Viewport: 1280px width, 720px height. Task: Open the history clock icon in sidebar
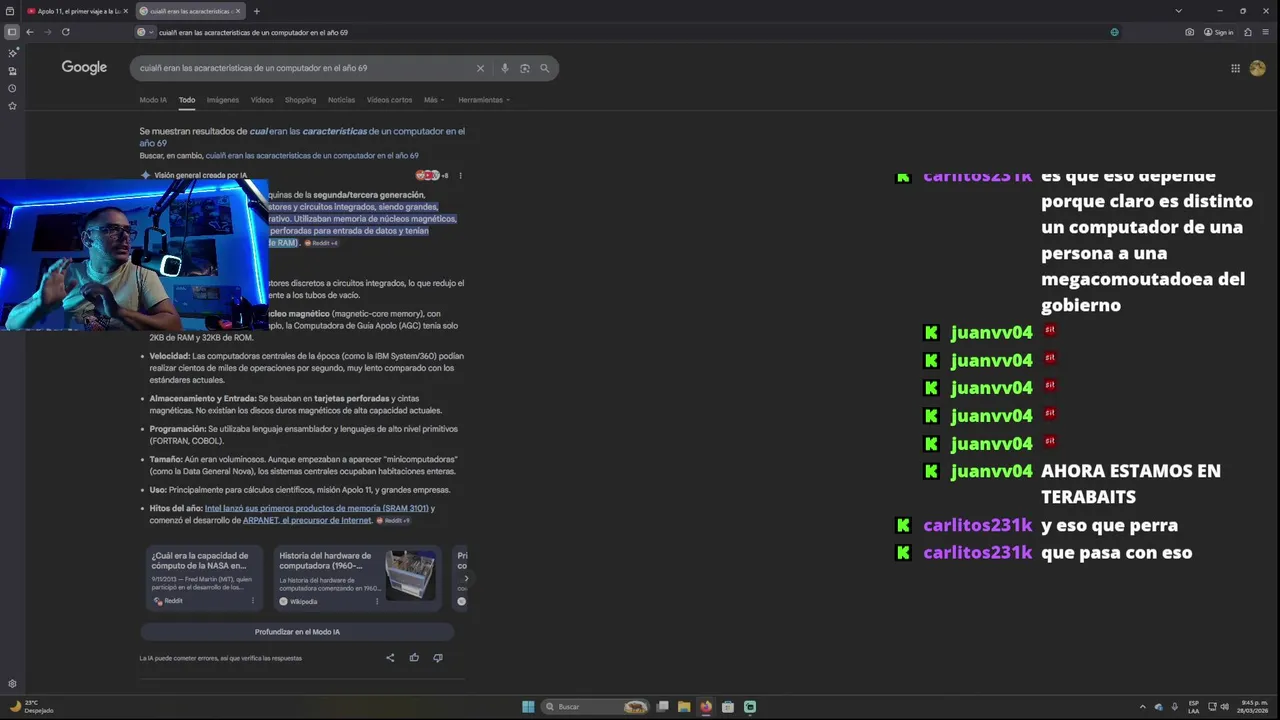pyautogui.click(x=12, y=88)
